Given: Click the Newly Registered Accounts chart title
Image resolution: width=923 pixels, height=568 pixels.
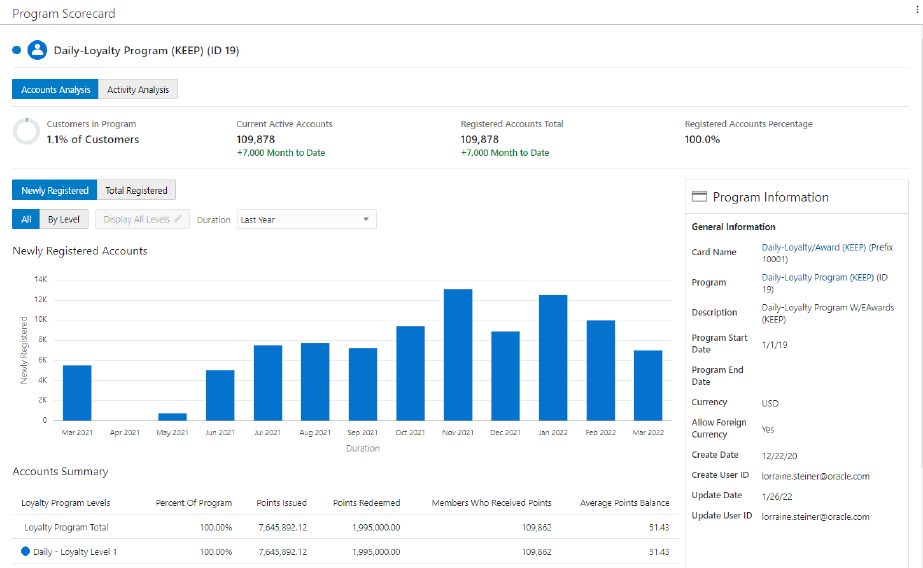Looking at the screenshot, I should 80,251.
